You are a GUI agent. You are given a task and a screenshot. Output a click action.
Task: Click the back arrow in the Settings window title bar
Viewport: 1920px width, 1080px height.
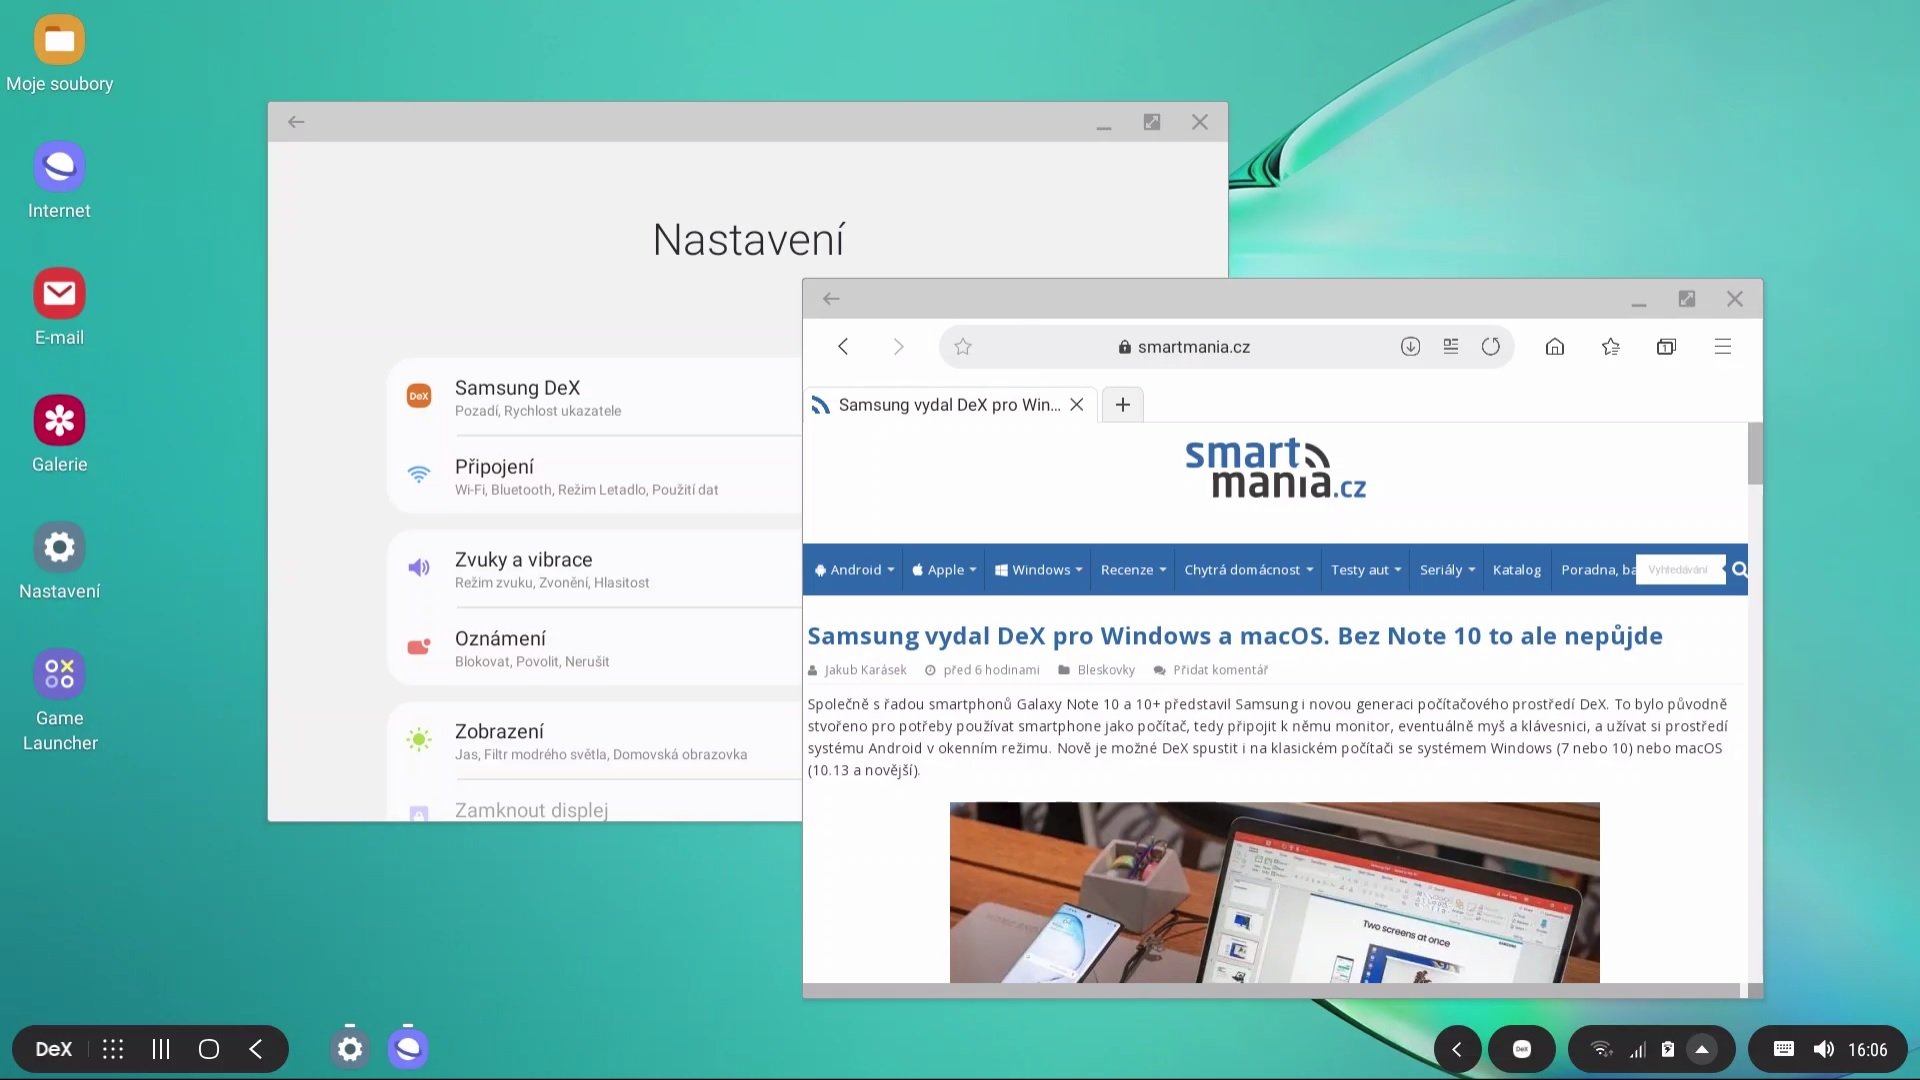(x=296, y=122)
